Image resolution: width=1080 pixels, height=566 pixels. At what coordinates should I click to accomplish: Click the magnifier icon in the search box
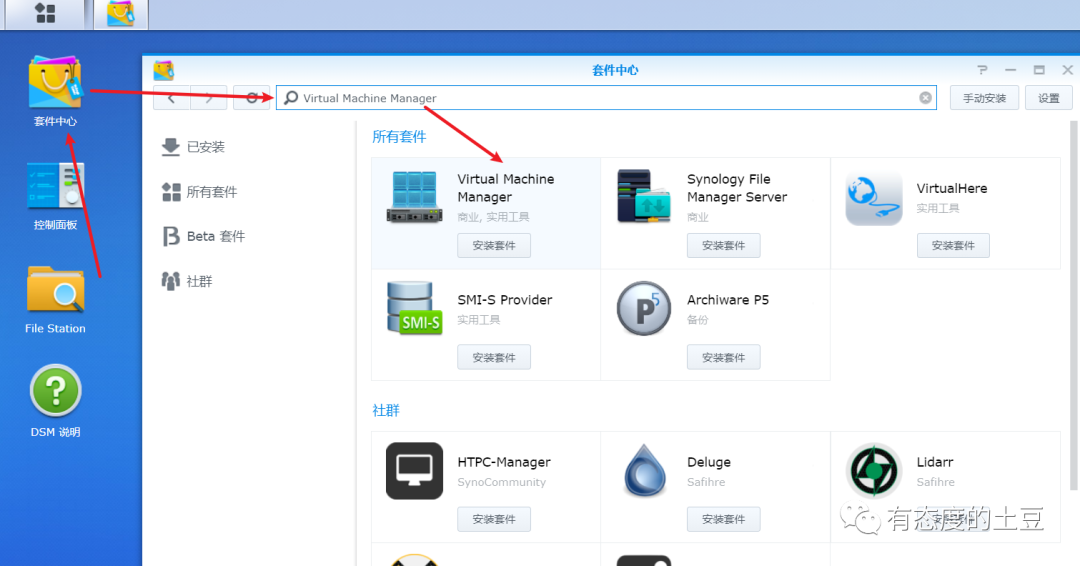pyautogui.click(x=291, y=98)
